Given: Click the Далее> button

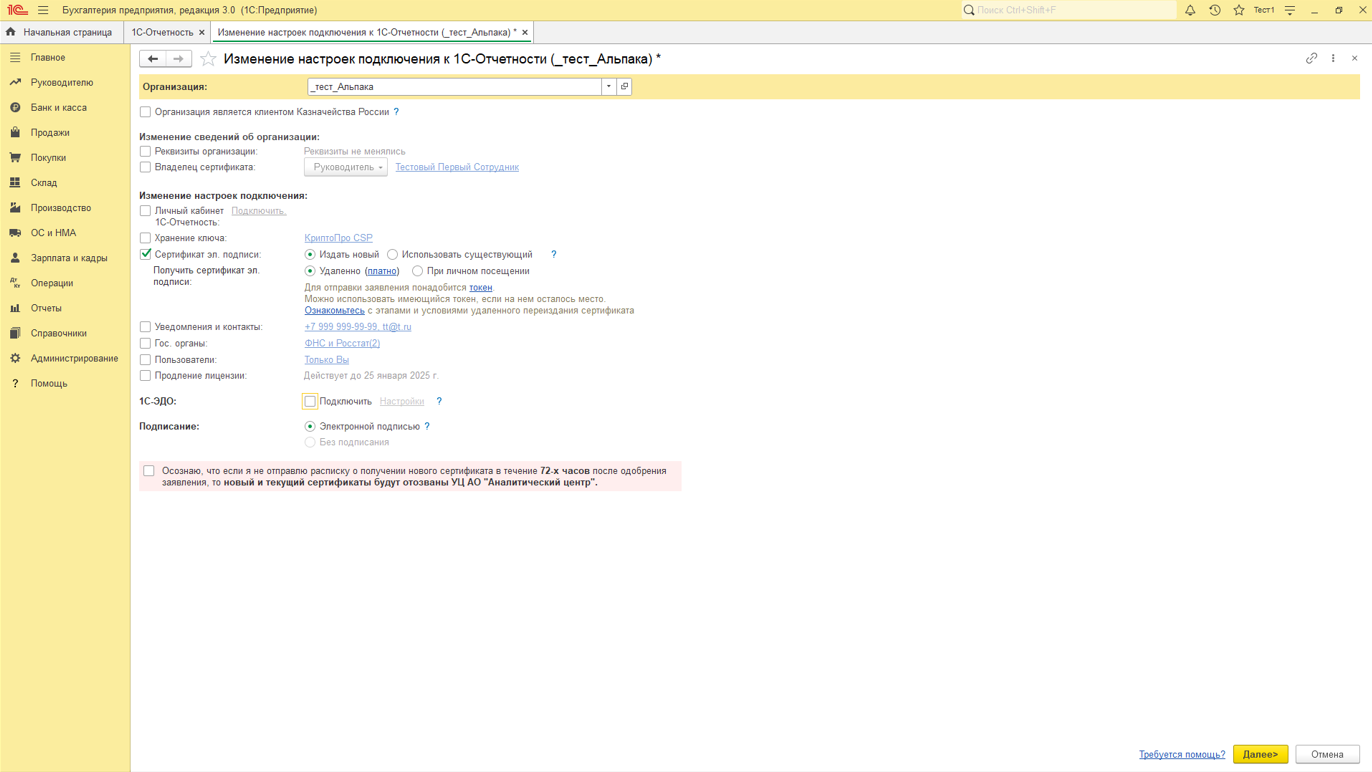Looking at the screenshot, I should tap(1260, 754).
